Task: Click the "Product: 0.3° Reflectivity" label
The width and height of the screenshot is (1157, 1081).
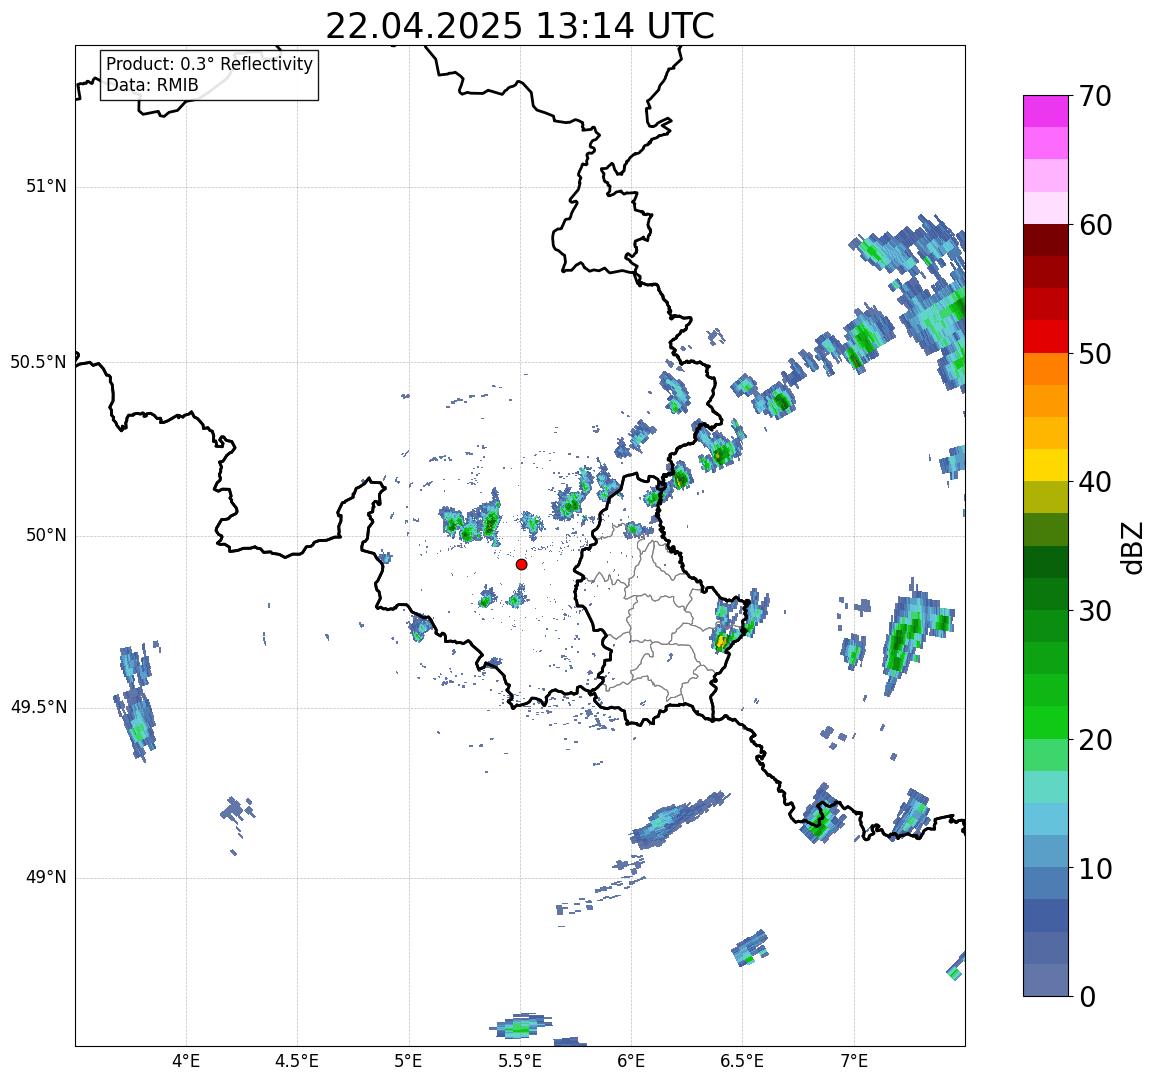Action: pos(210,64)
